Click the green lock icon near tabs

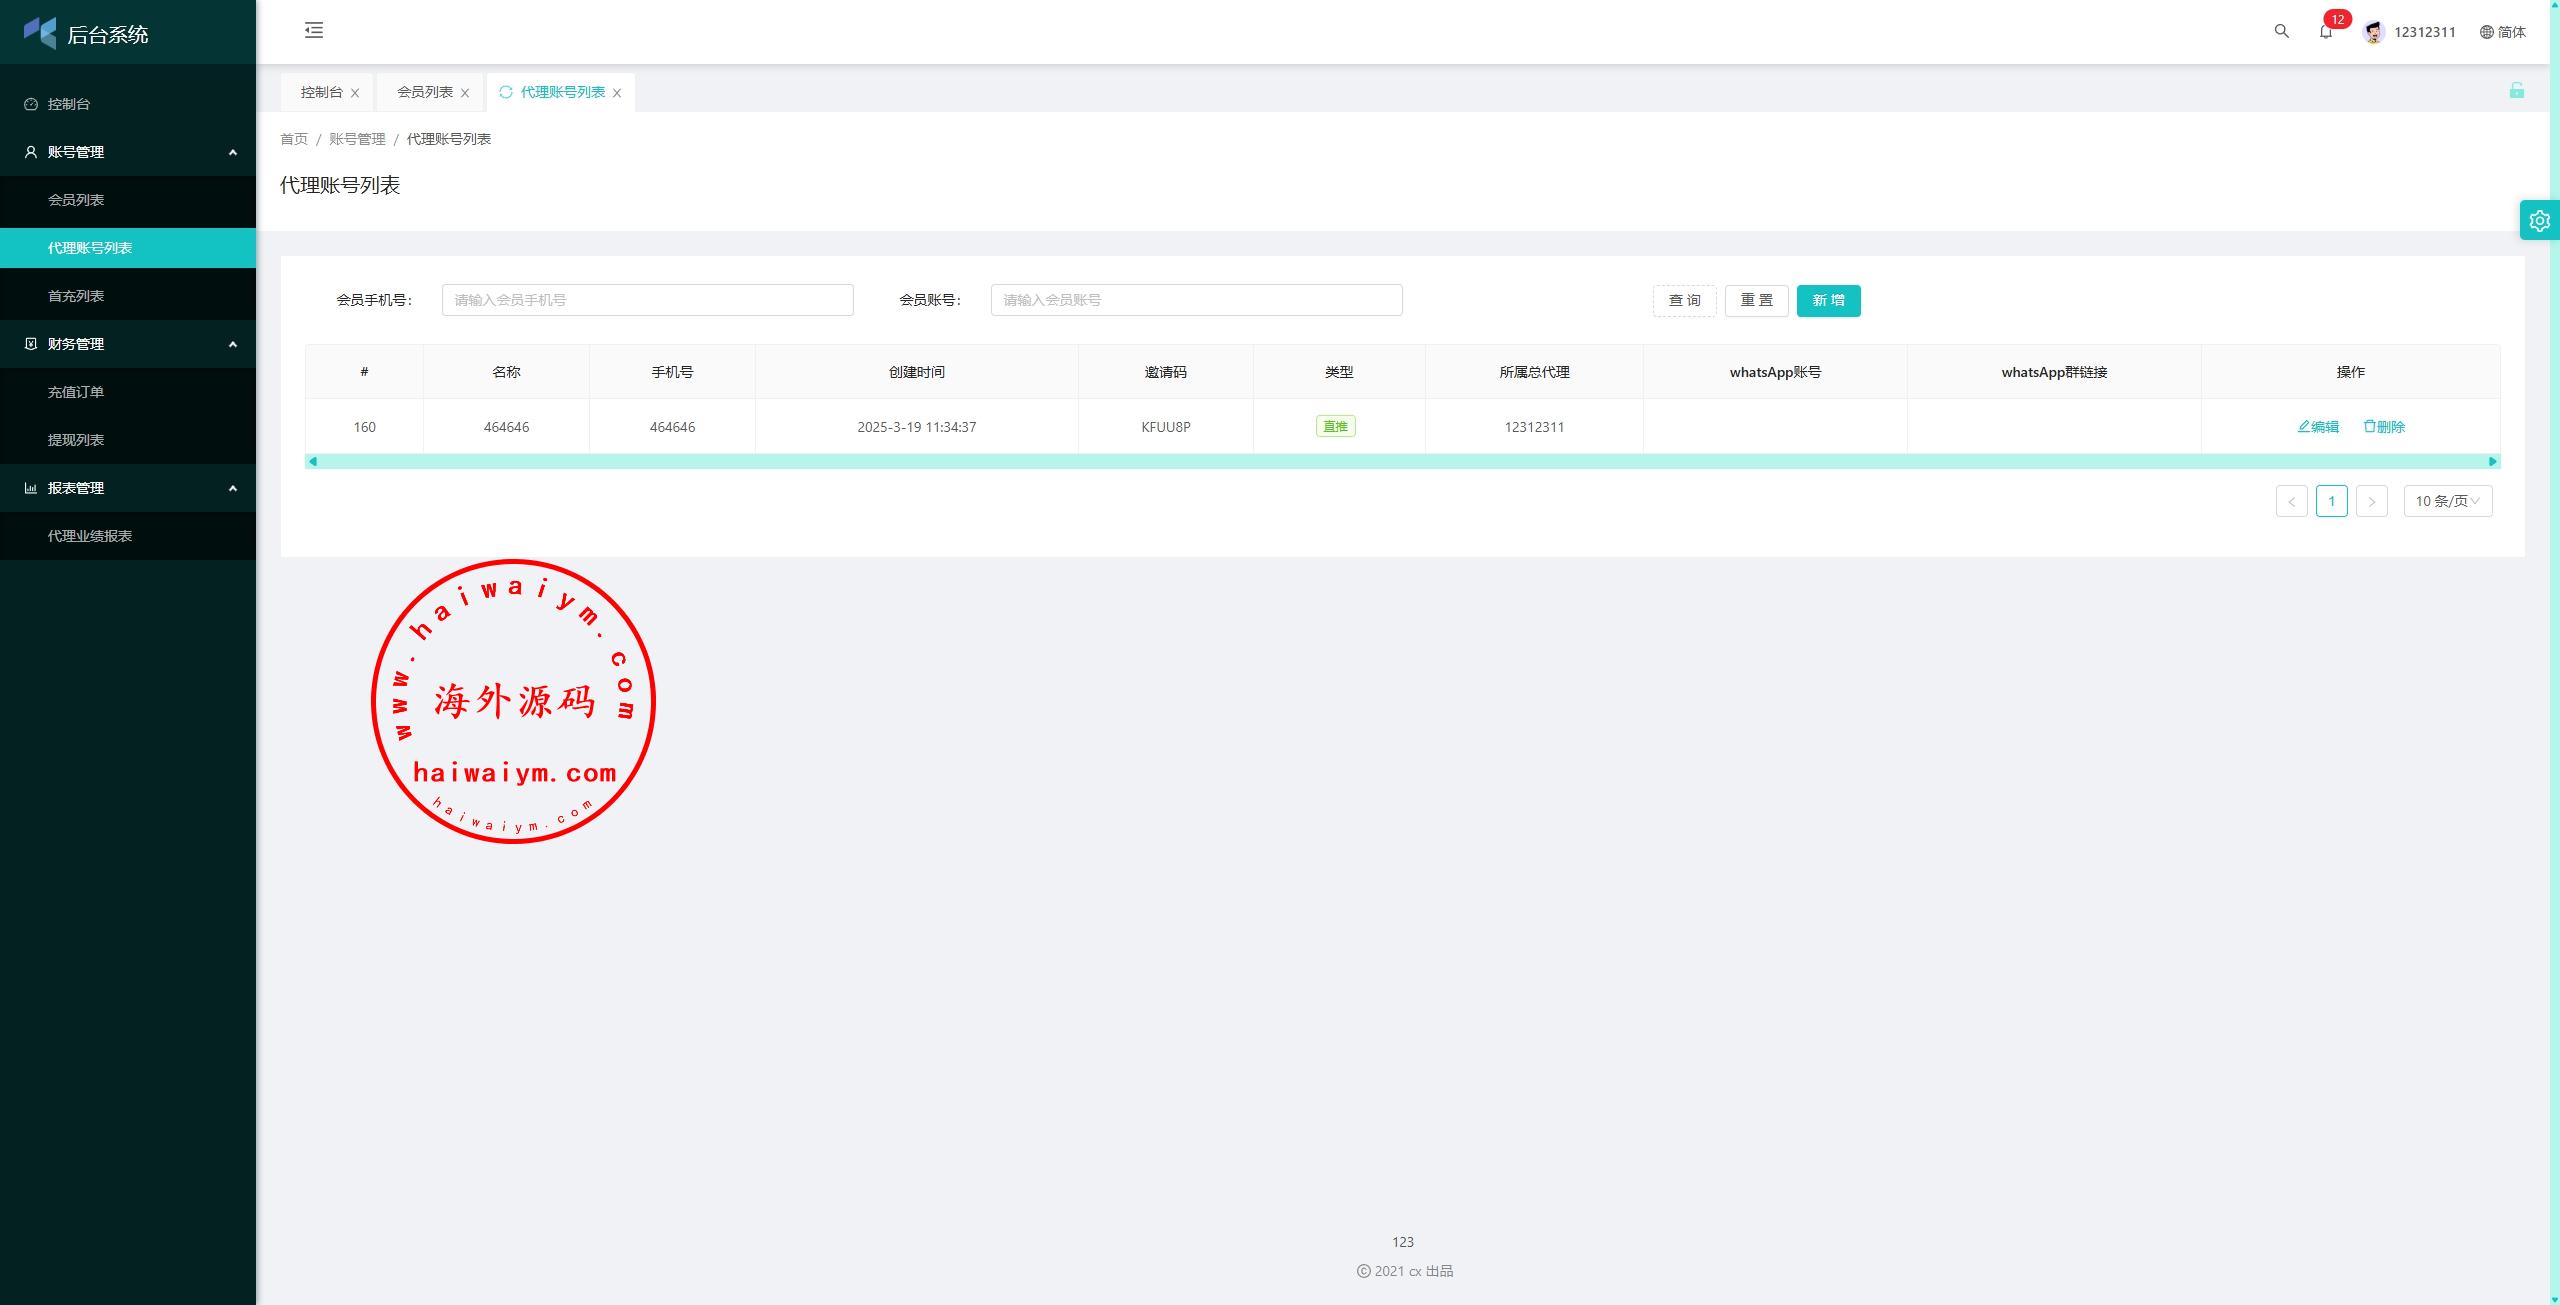coord(2516,91)
